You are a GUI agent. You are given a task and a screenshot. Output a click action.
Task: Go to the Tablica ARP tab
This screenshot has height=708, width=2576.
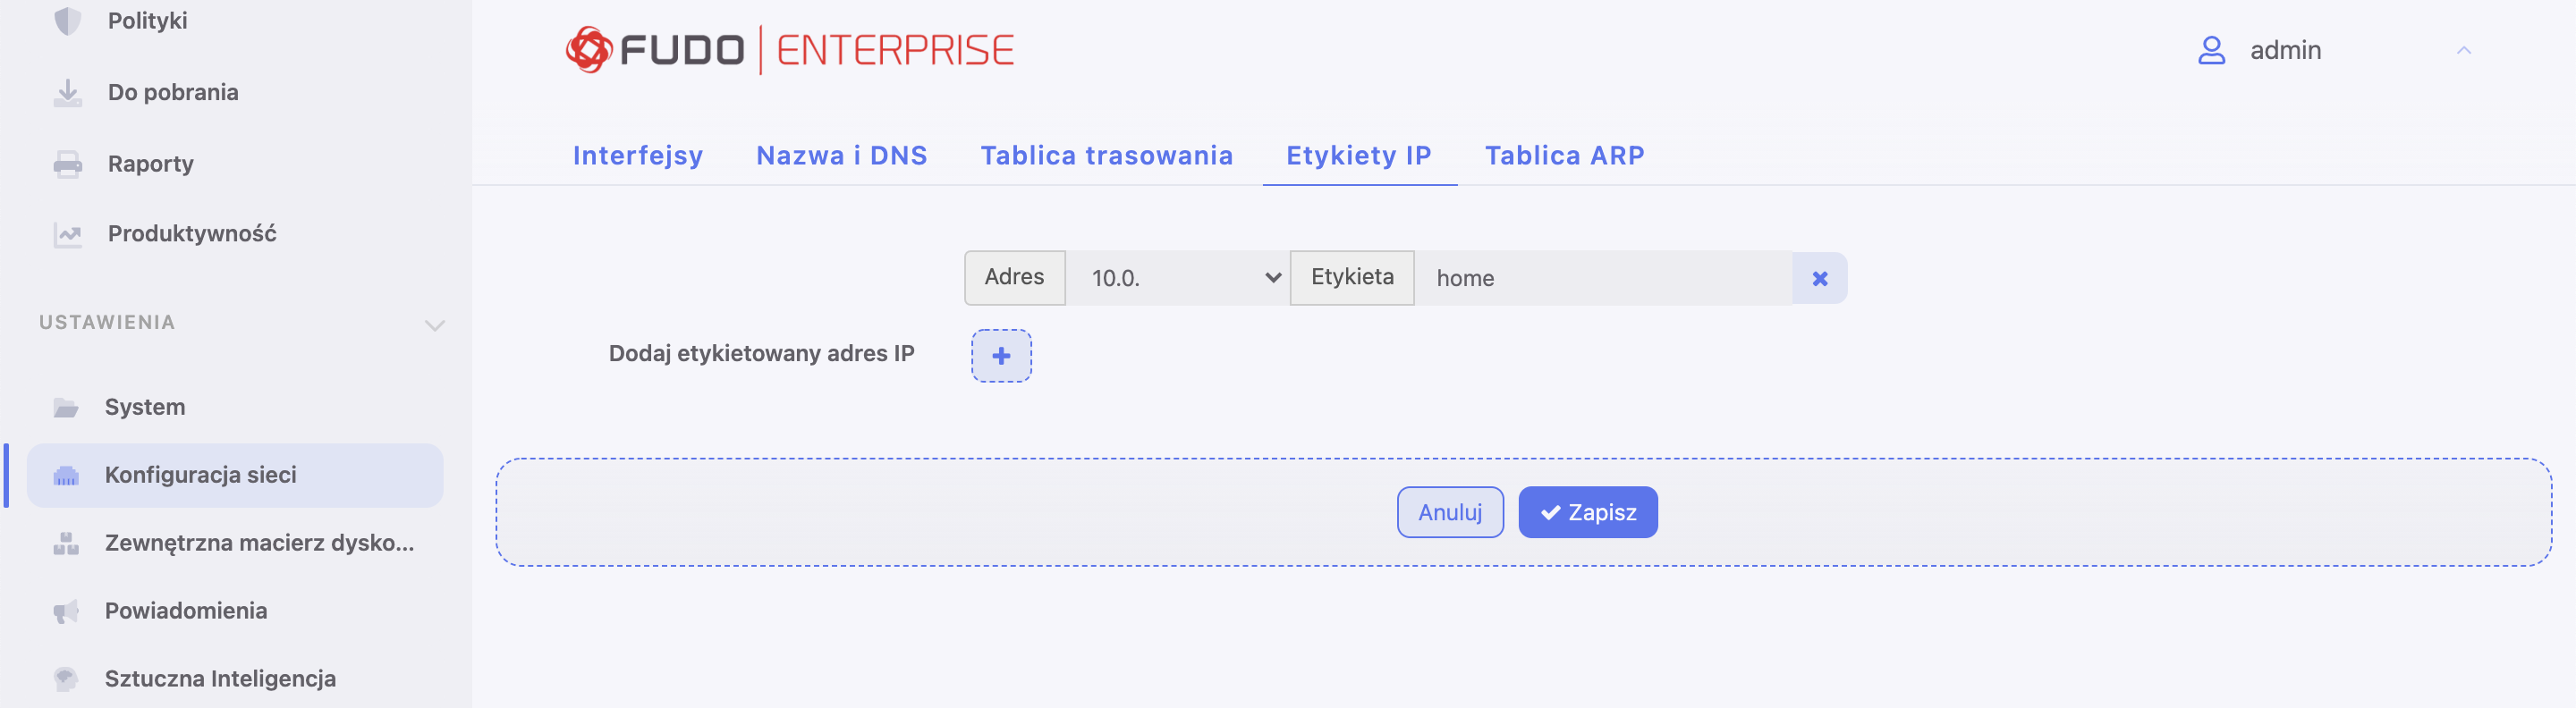1564,156
